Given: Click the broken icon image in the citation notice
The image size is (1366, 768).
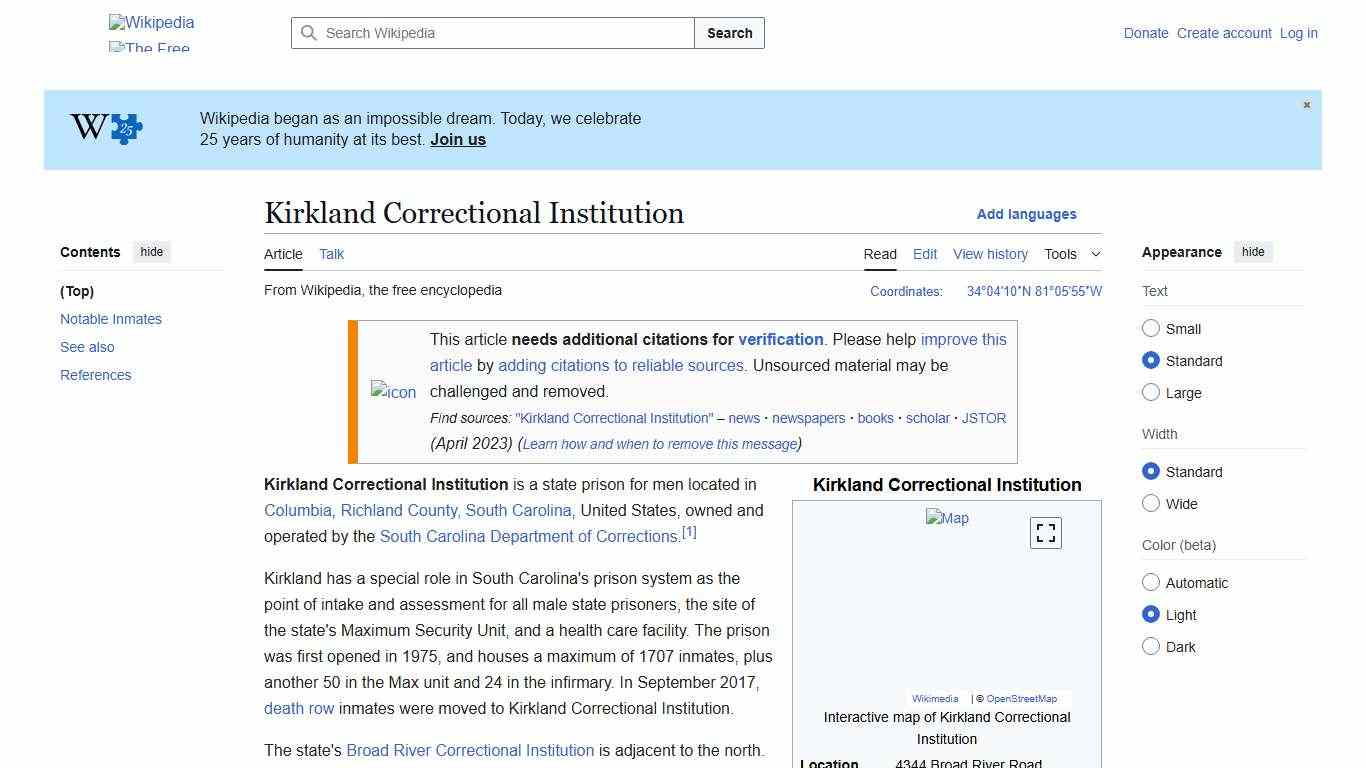Looking at the screenshot, I should click(392, 391).
